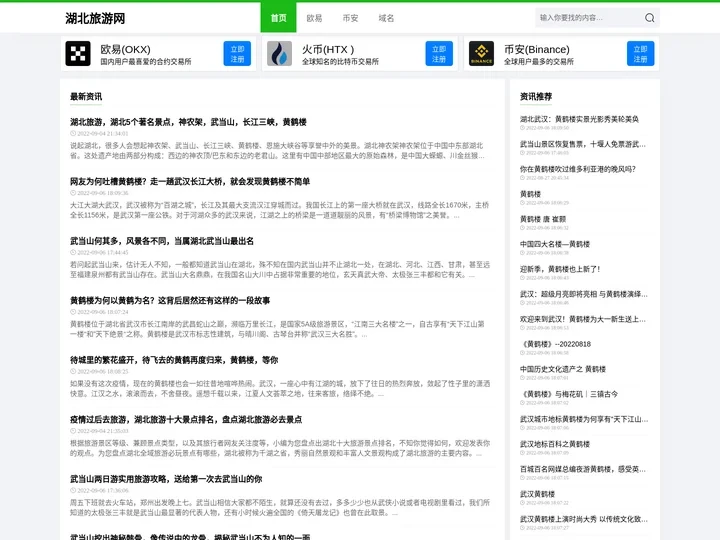Click subtitle 全球知名的比特币交易所
Screen dimensions: 720x540
(340, 62)
